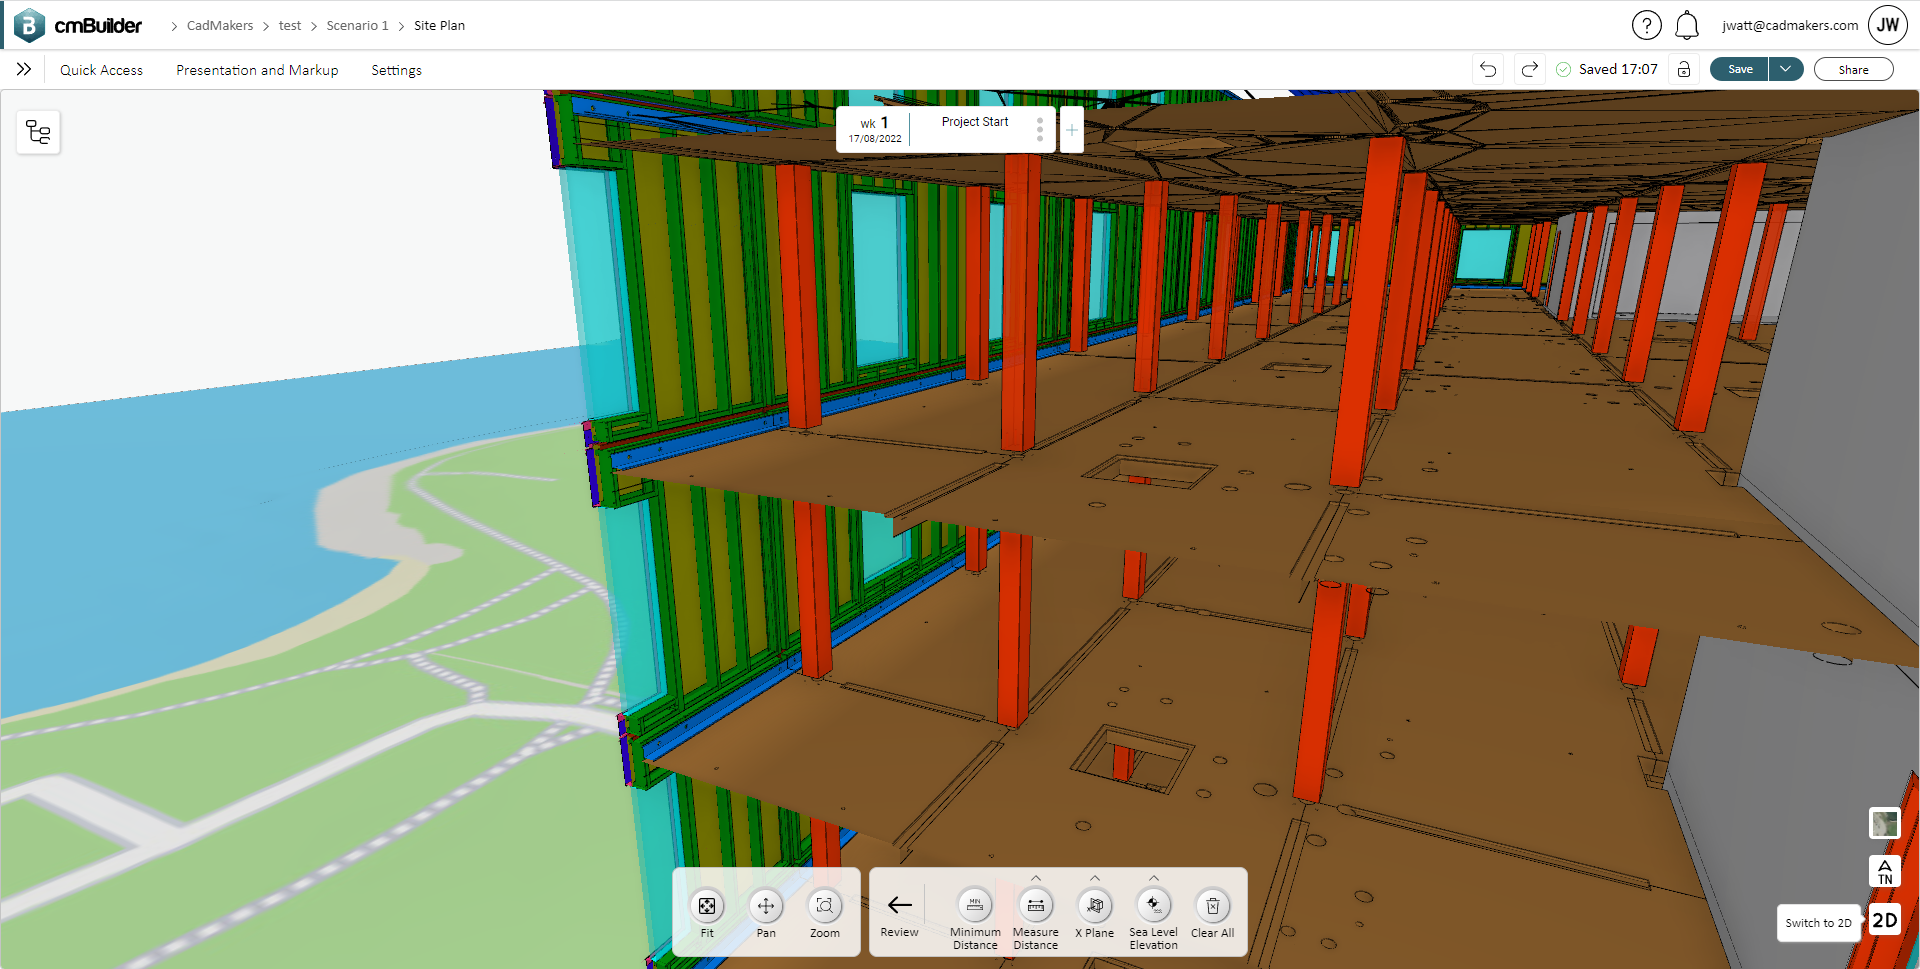Toggle the map imagery thumbnail
The width and height of the screenshot is (1920, 969).
coord(1885,823)
